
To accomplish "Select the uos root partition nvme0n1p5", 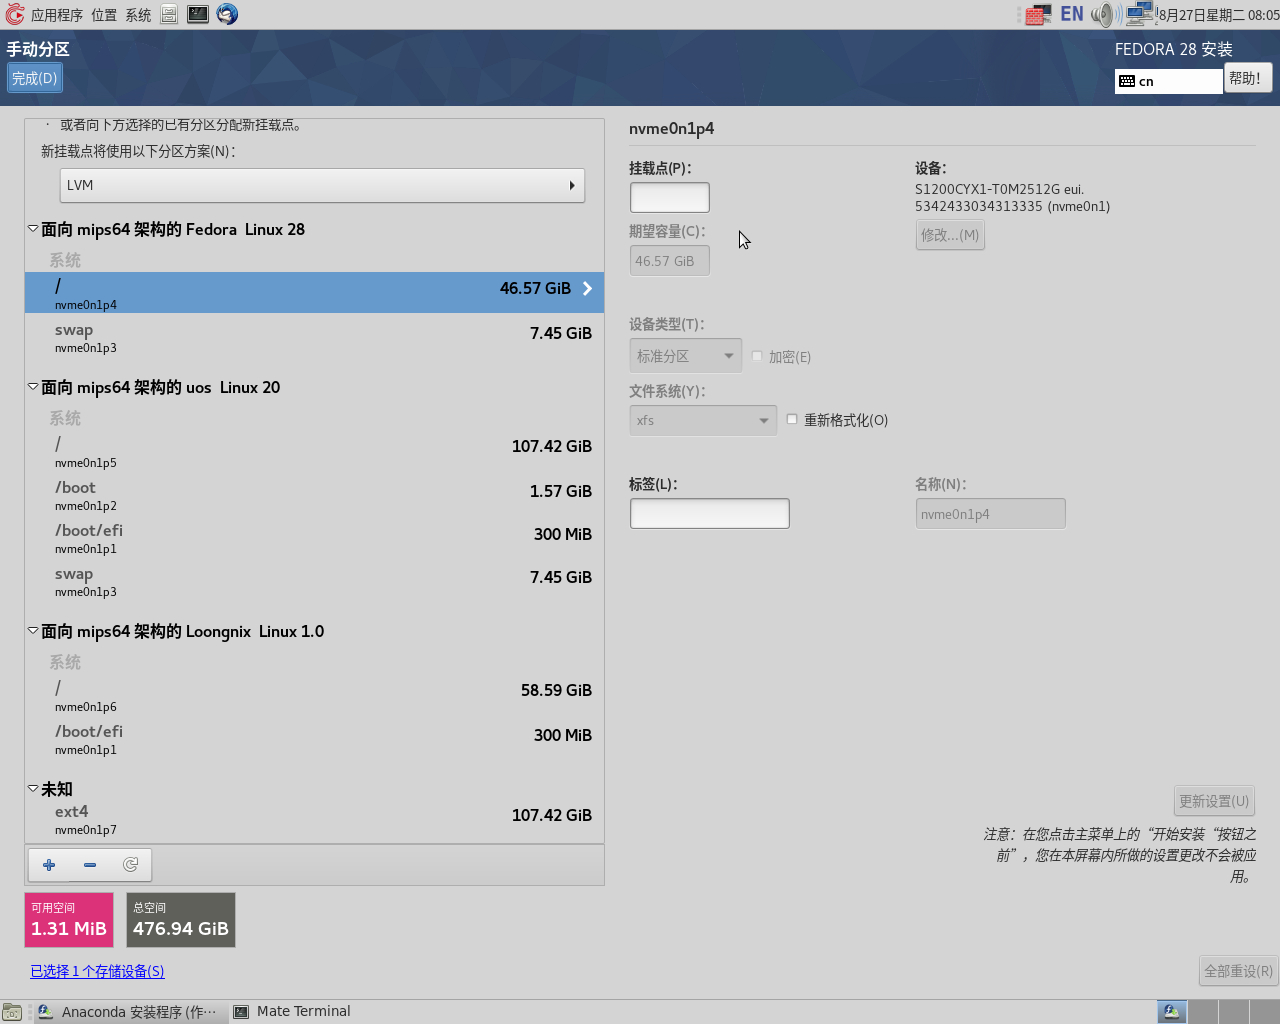I will pos(314,451).
